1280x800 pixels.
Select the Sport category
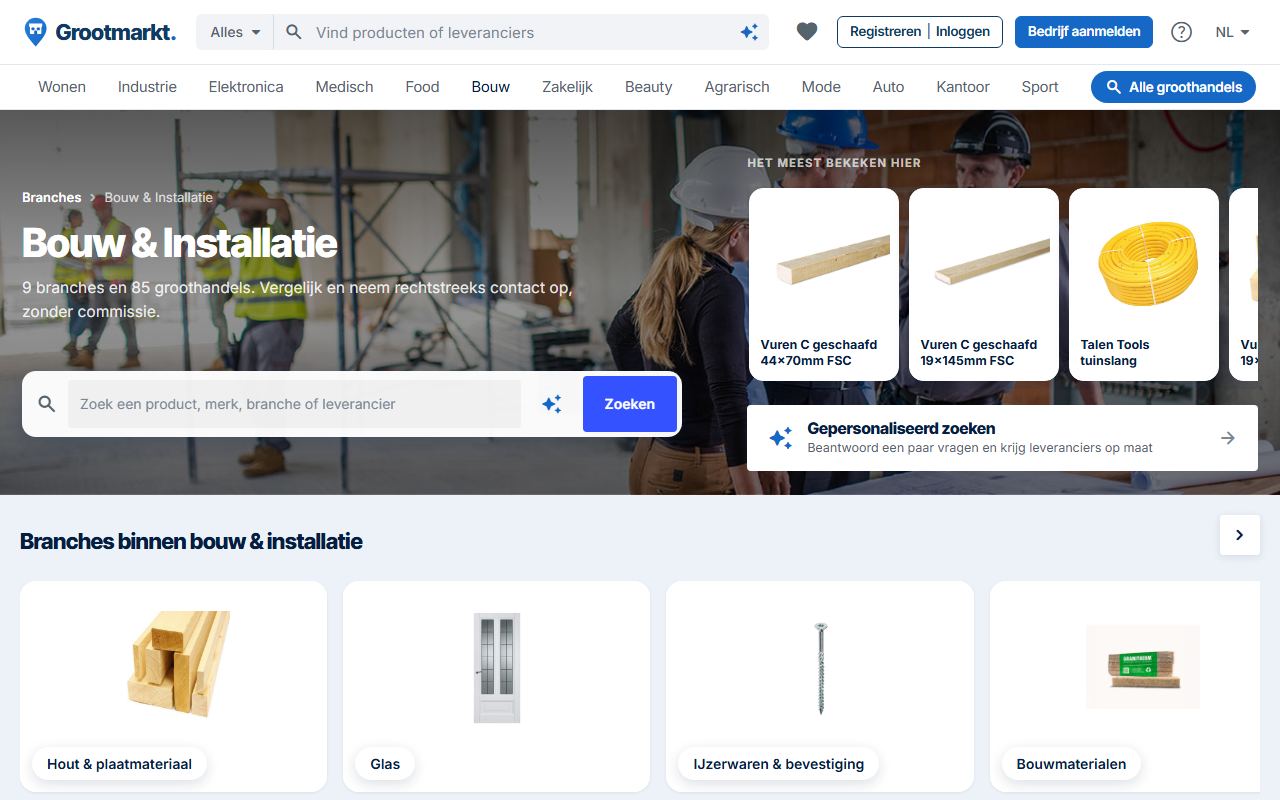coord(1040,87)
